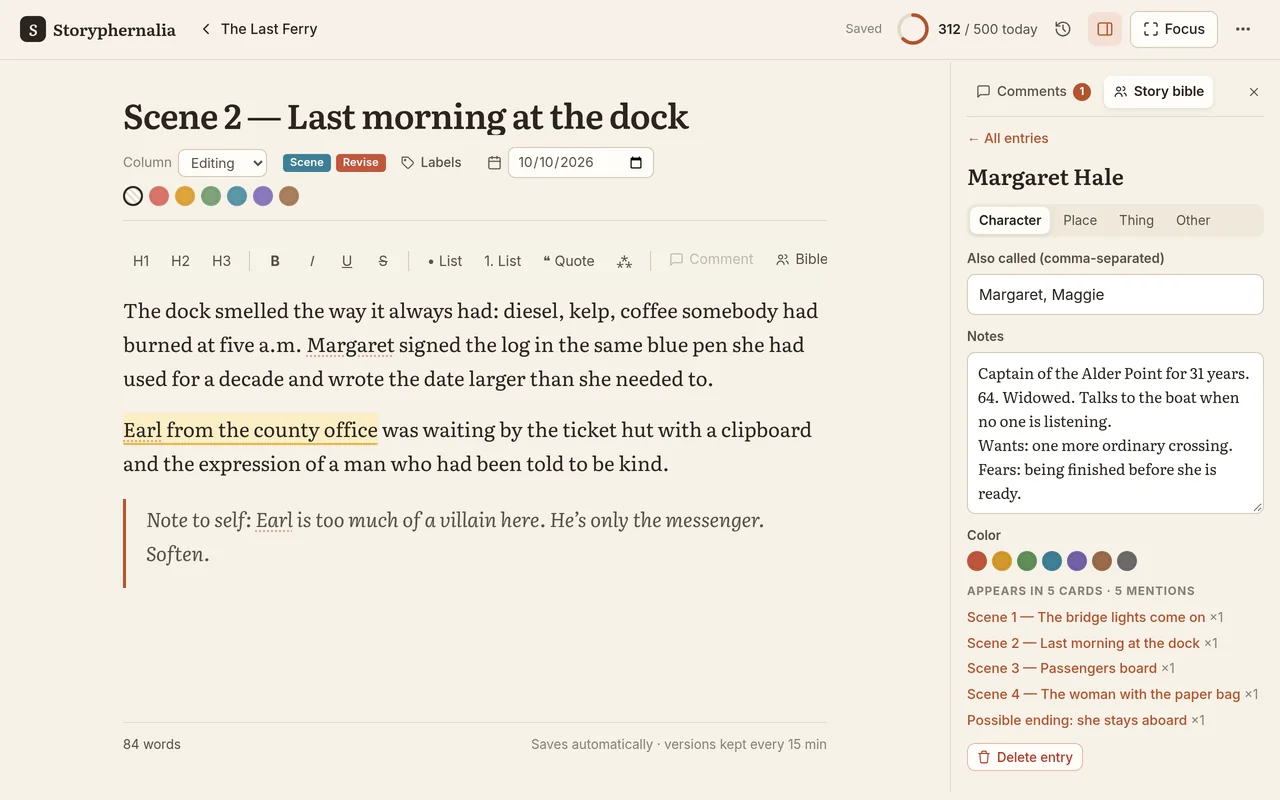This screenshot has width=1280, height=800.
Task: Go back to All entries
Action: pos(1008,138)
